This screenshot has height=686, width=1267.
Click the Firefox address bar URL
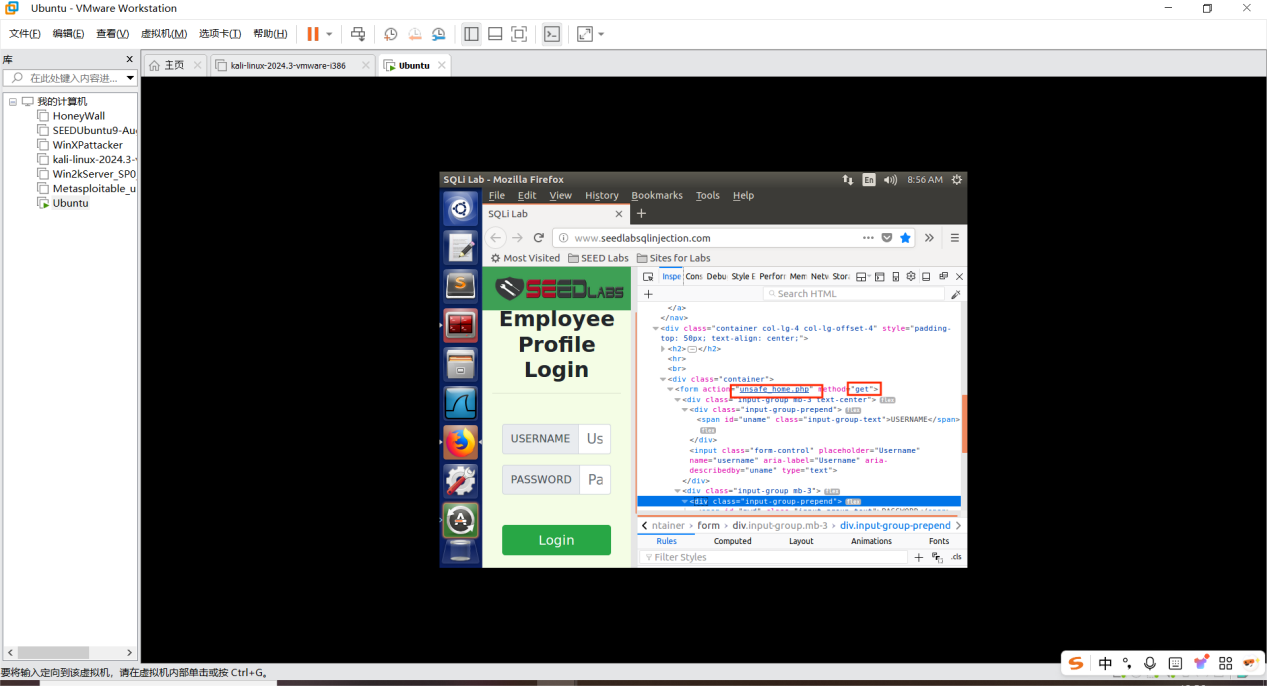pyautogui.click(x=642, y=238)
